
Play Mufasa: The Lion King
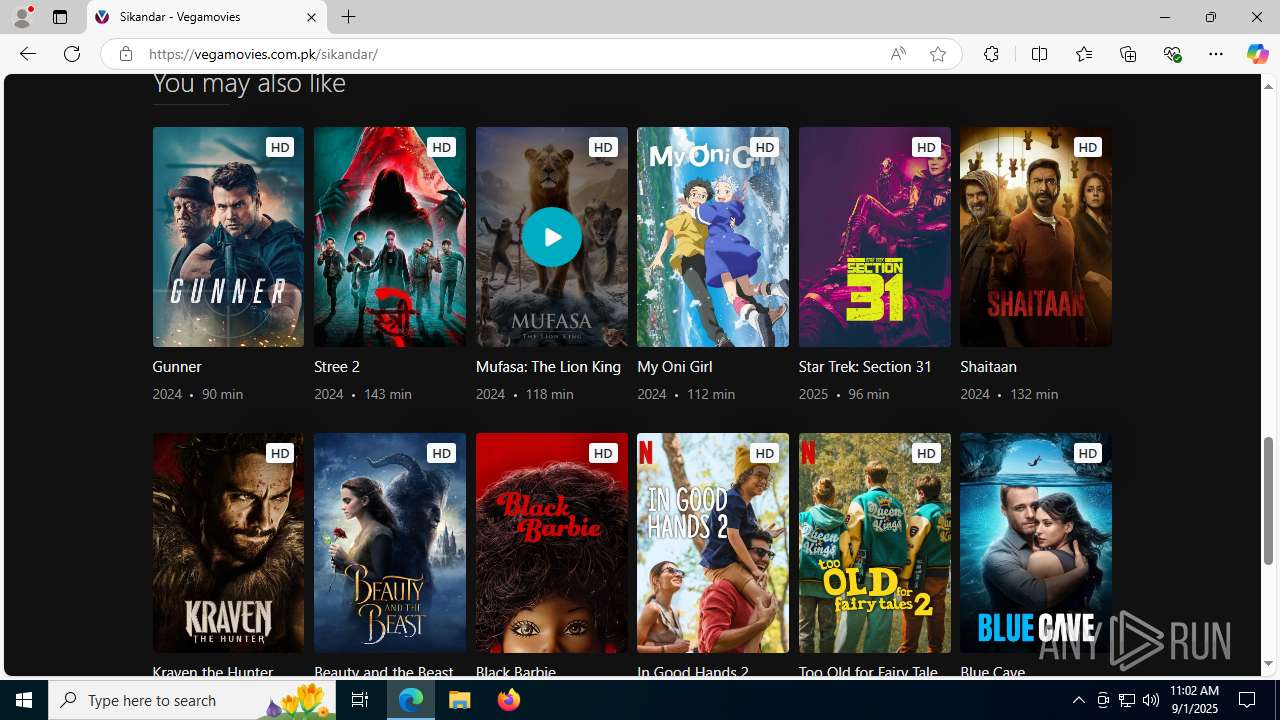pyautogui.click(x=551, y=237)
